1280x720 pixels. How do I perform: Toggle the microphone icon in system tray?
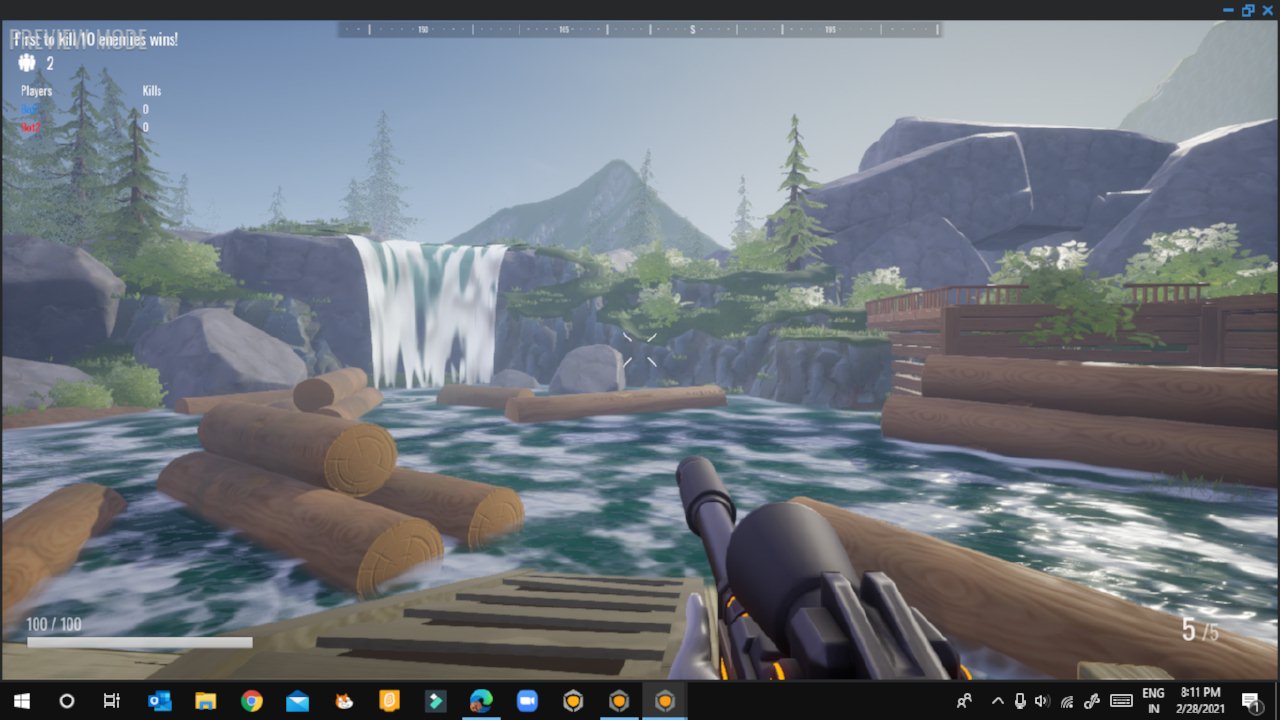tap(1020, 700)
